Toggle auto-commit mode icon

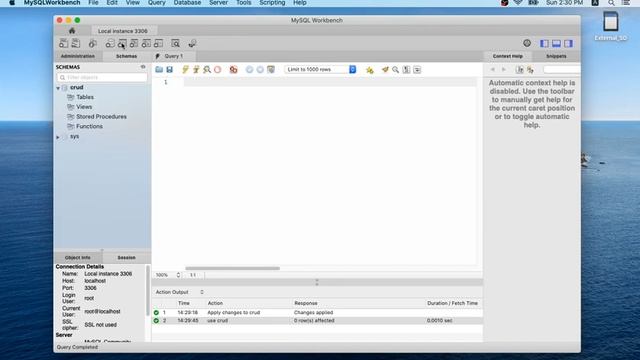click(x=271, y=69)
